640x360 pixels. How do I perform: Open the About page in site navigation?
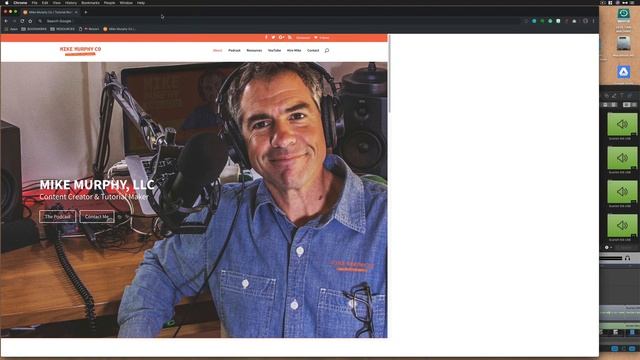218,50
